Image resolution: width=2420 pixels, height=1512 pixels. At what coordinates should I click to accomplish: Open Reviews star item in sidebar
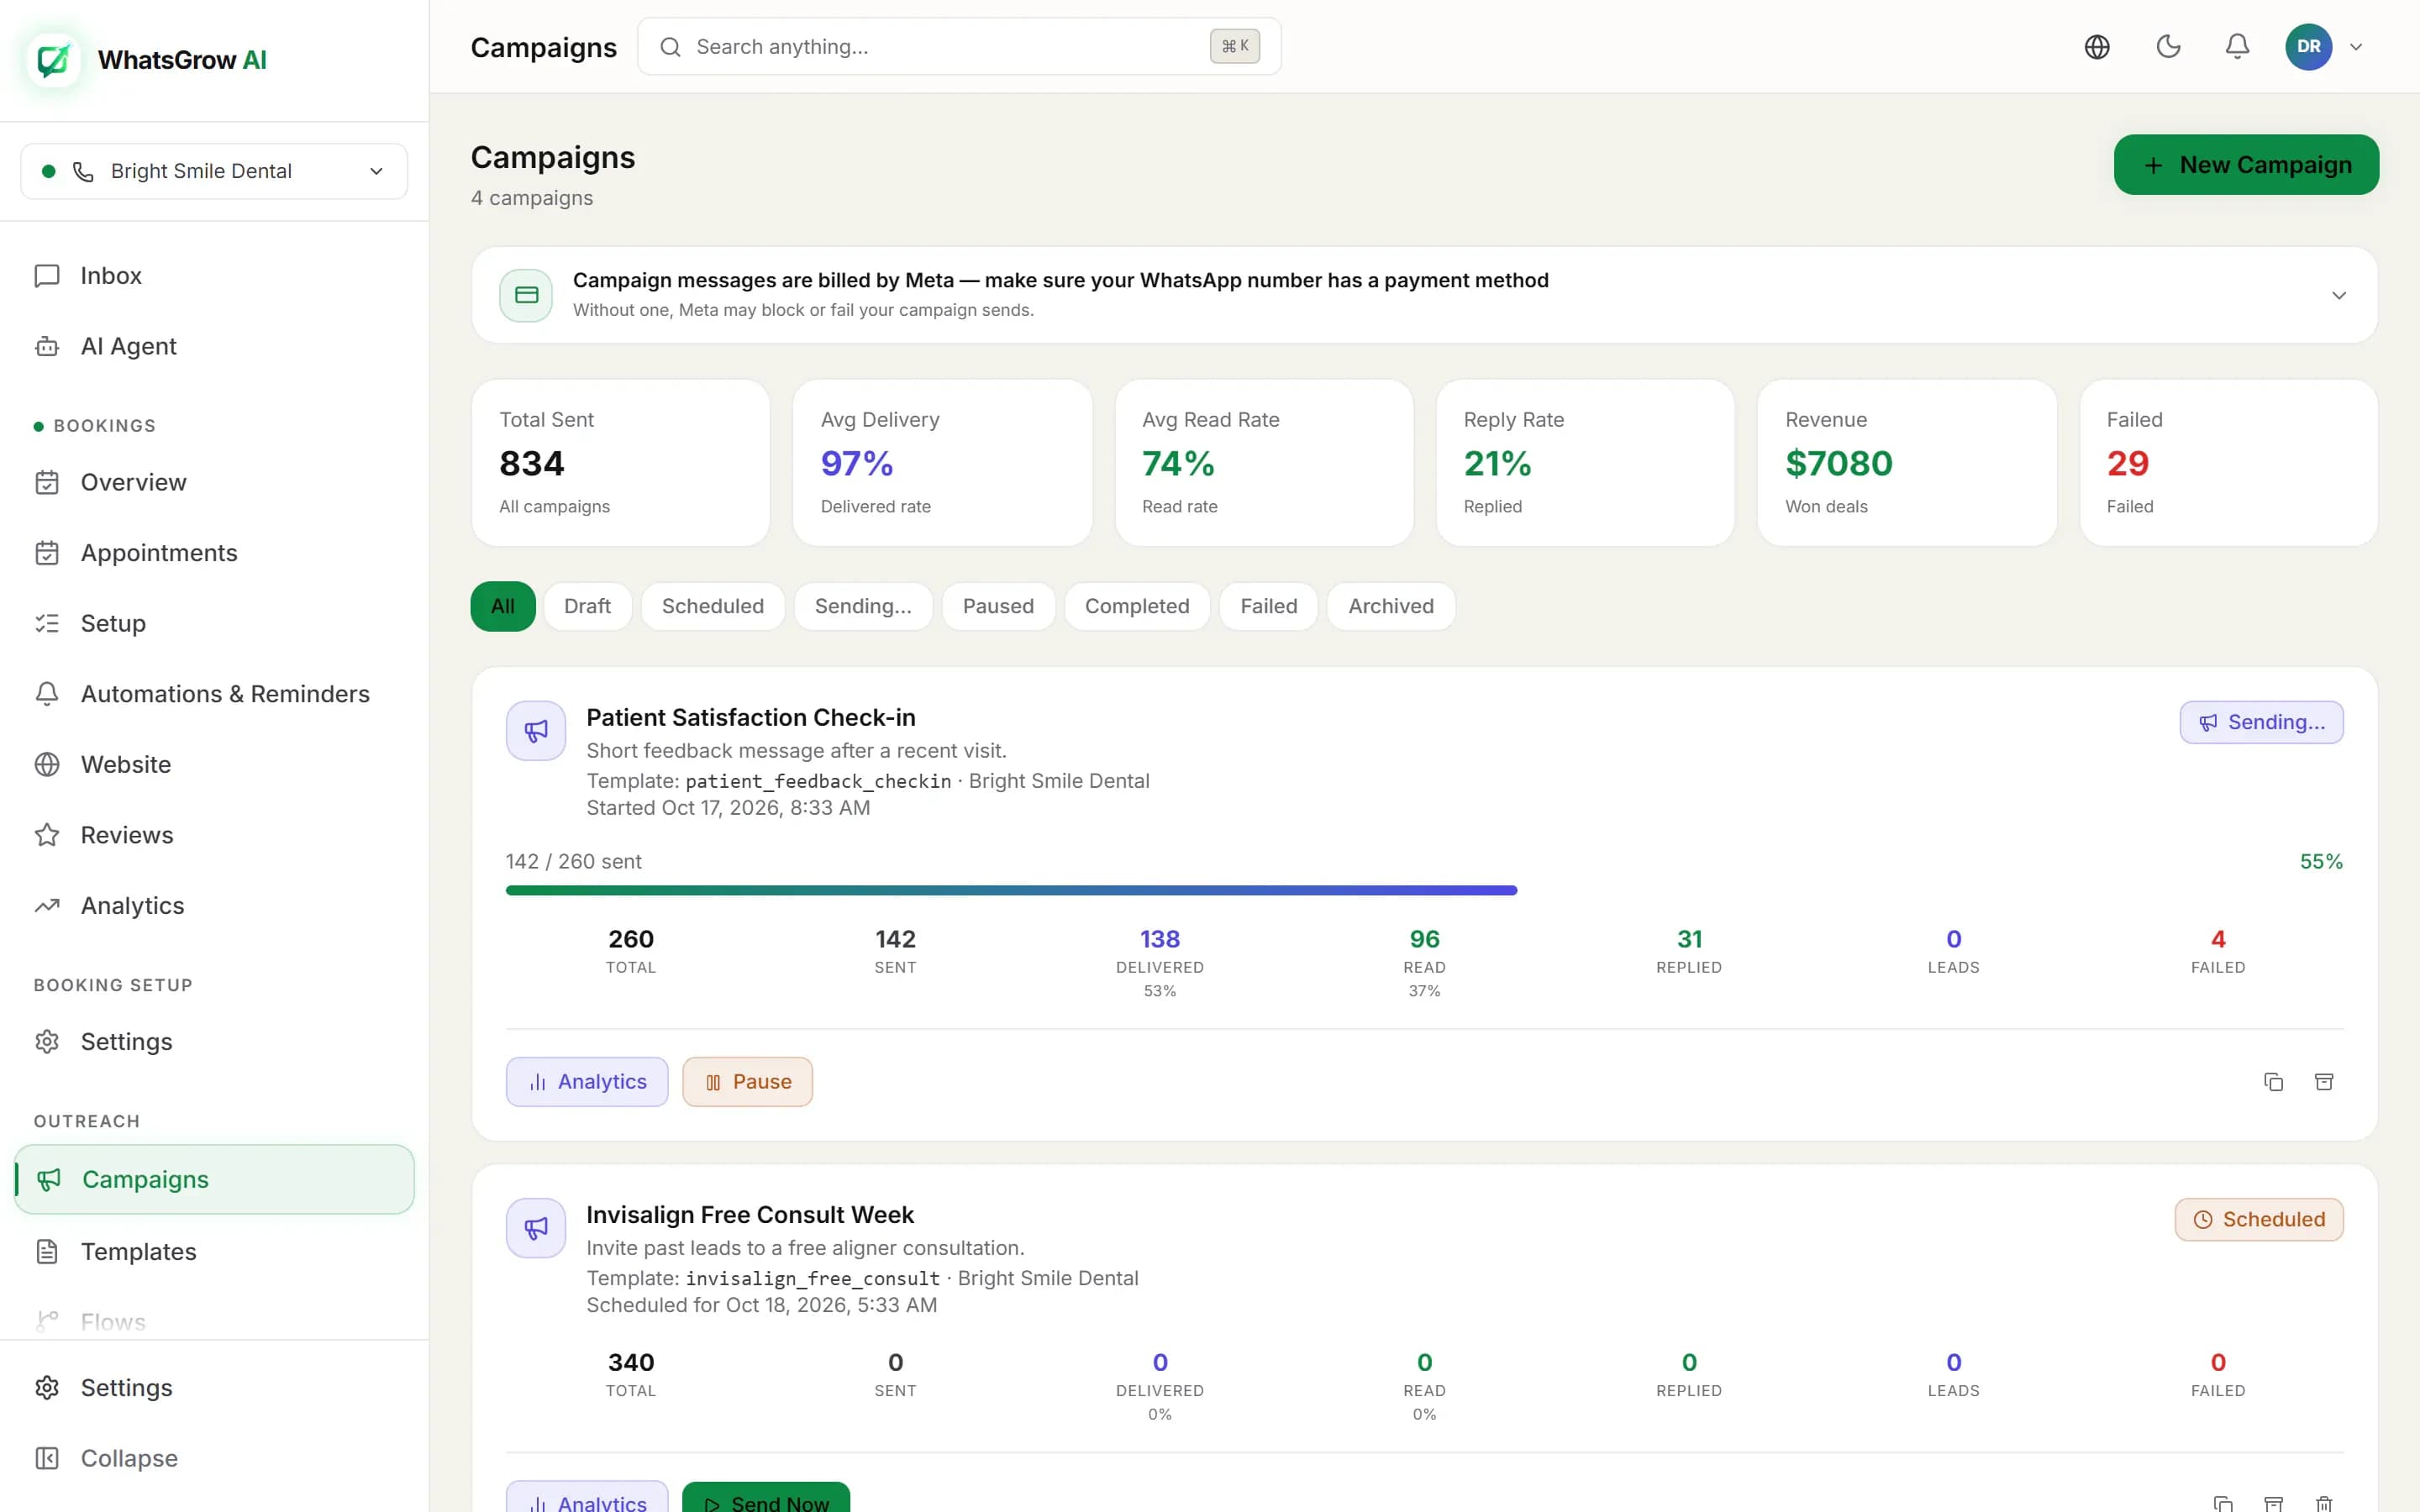[x=214, y=835]
